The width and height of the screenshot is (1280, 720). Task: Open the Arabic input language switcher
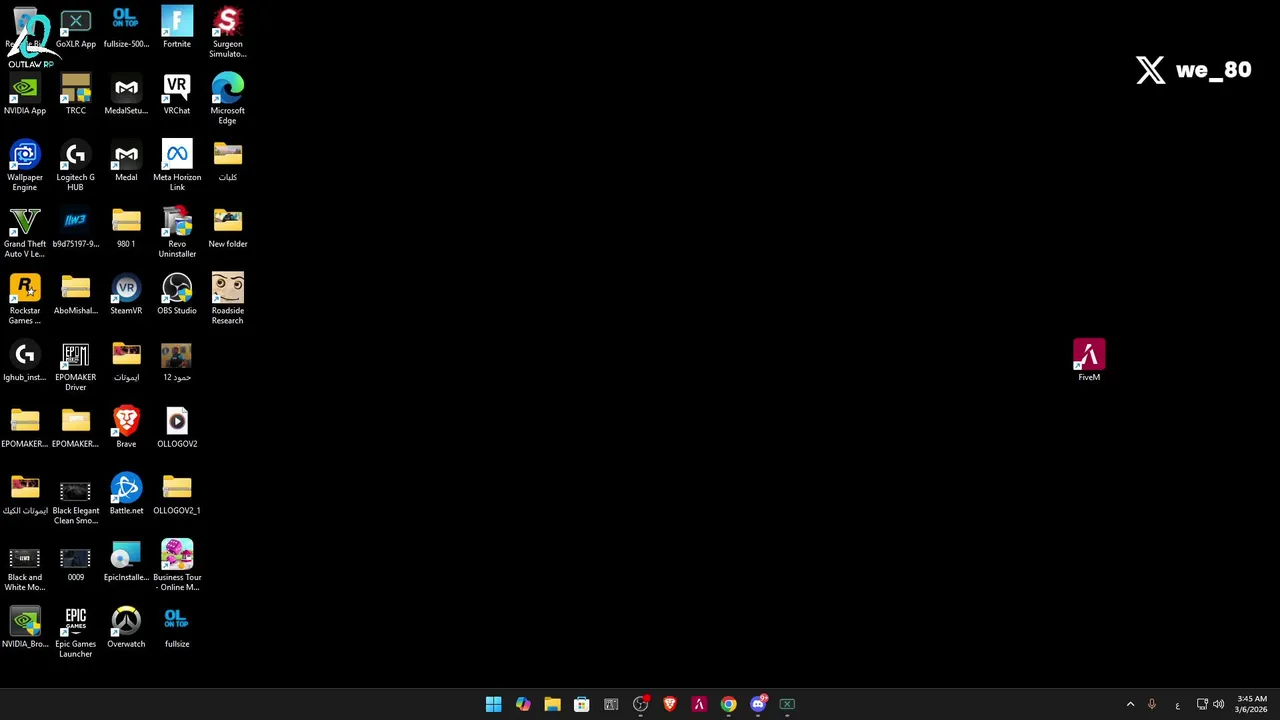[1177, 704]
